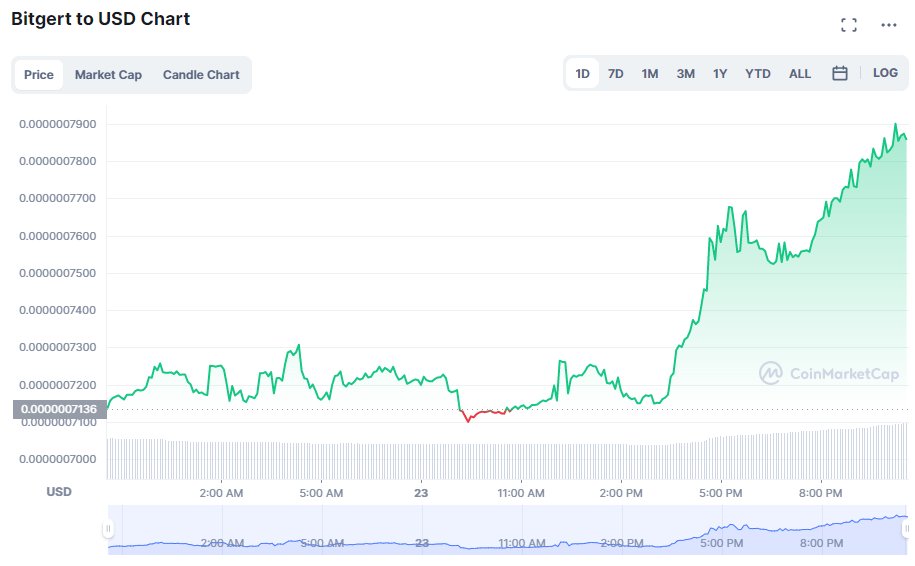Toggle LOG scale for the chart
This screenshot has height=566, width=915.
click(x=885, y=73)
